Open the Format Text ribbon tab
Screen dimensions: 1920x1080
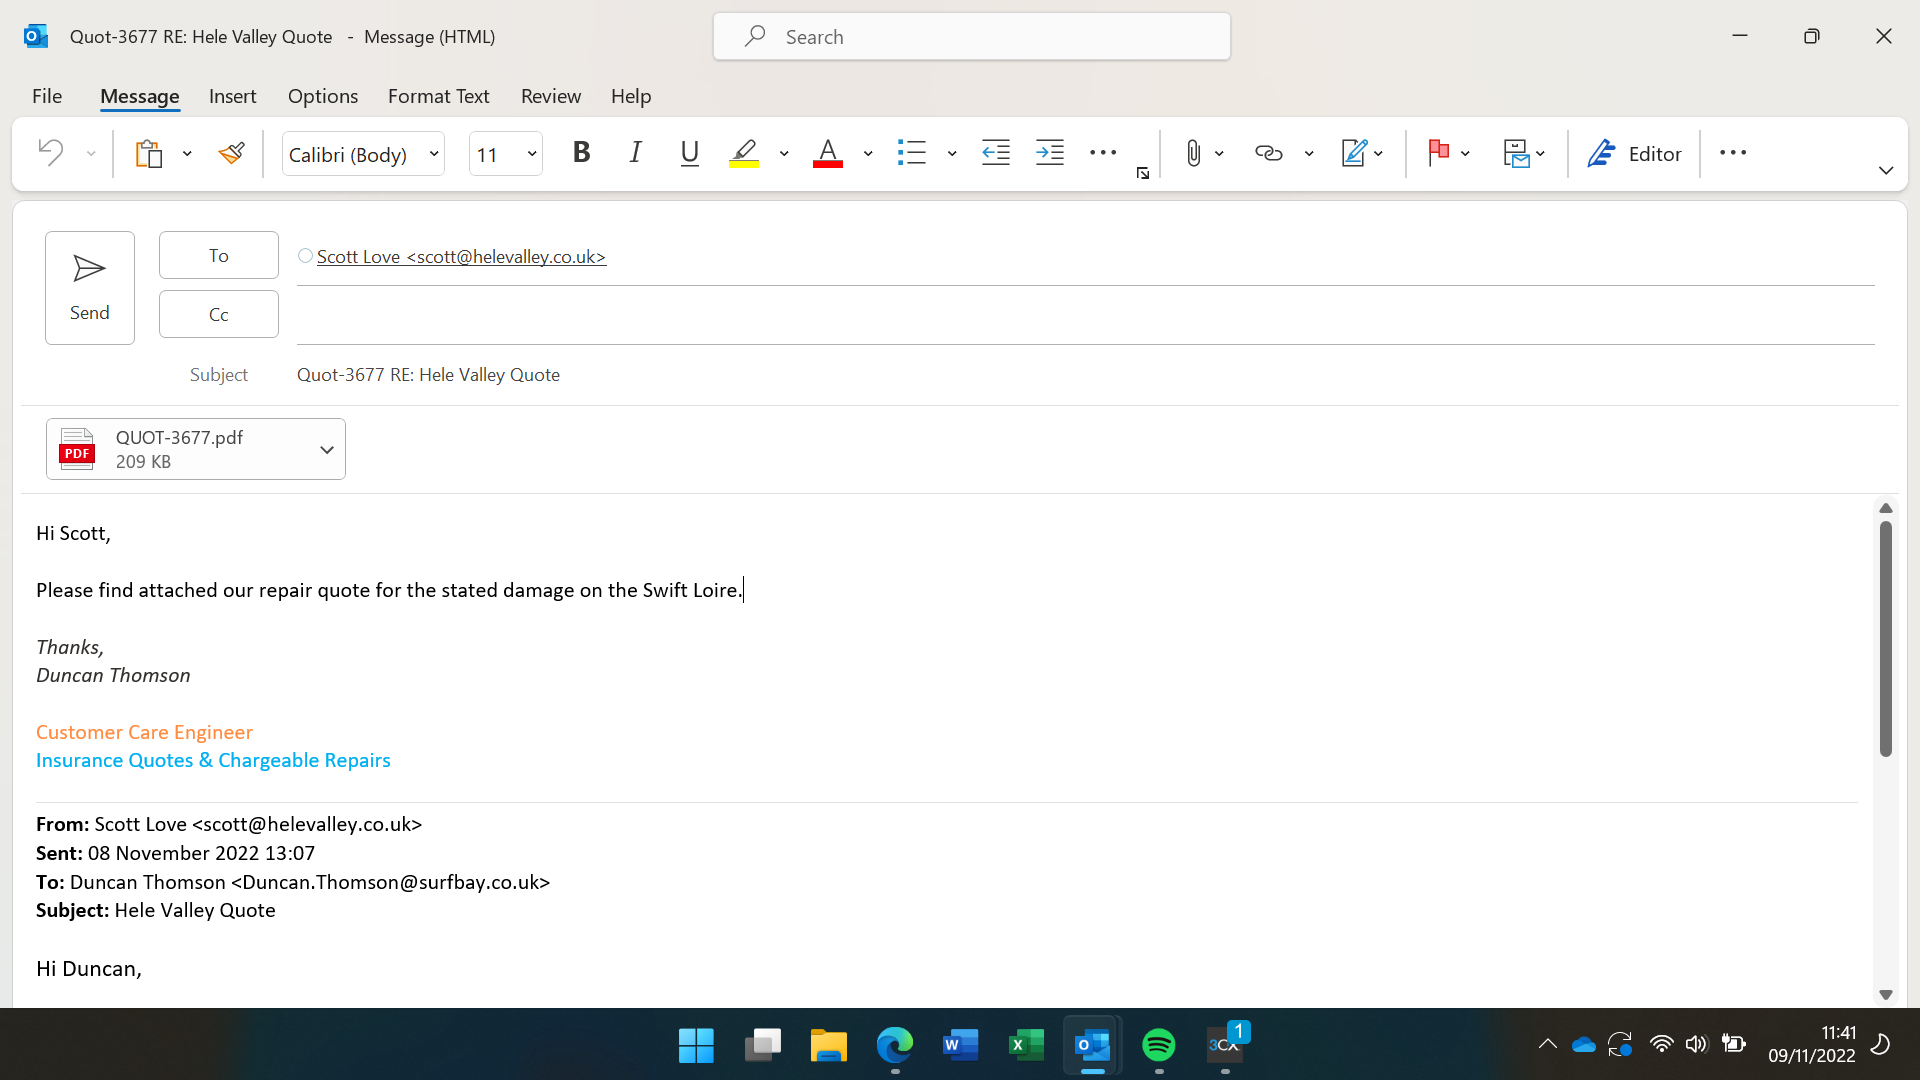click(x=438, y=96)
